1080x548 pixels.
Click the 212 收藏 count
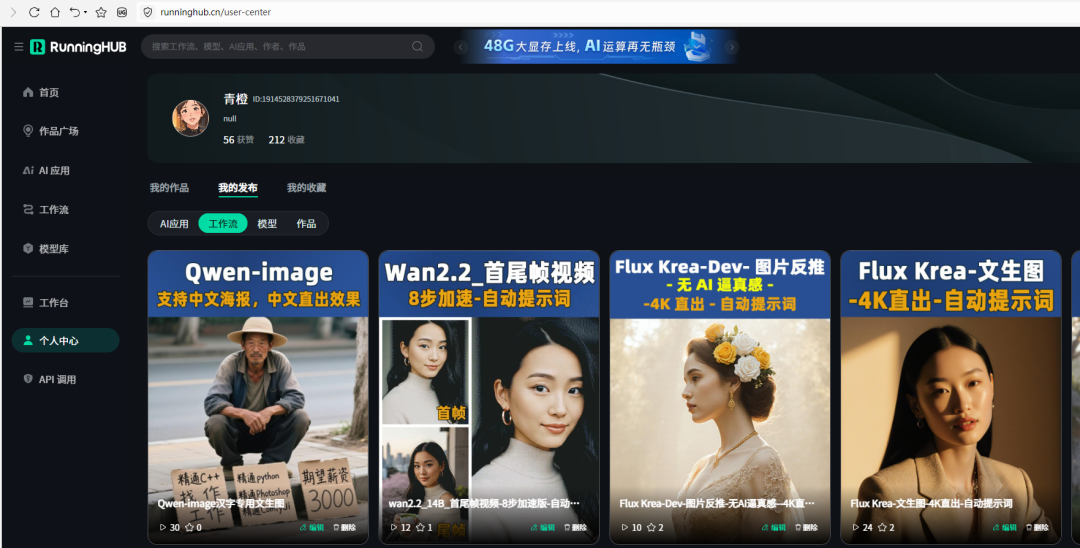287,140
